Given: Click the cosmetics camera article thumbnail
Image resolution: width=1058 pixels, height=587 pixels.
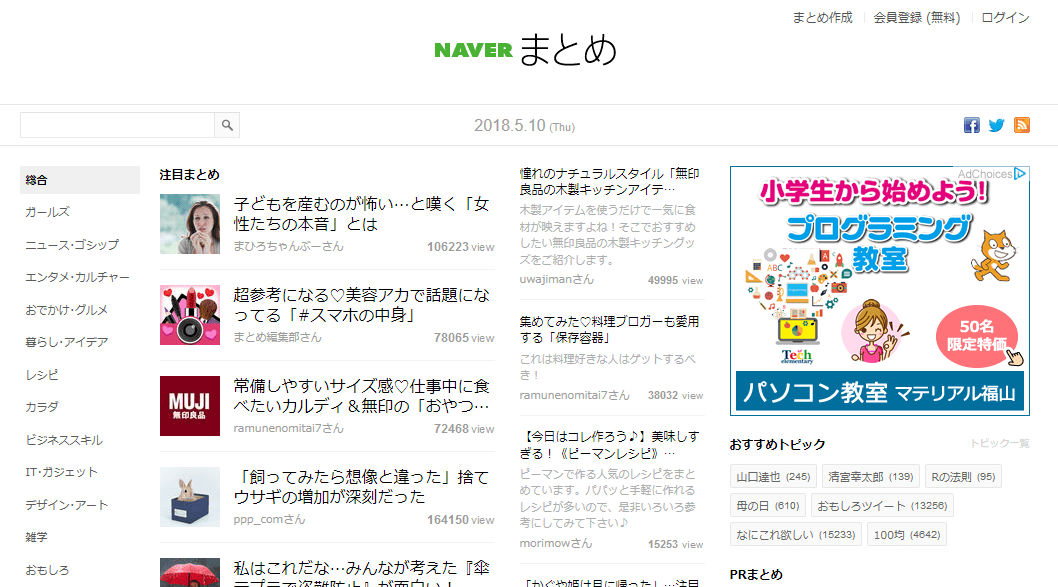Looking at the screenshot, I should tap(190, 315).
